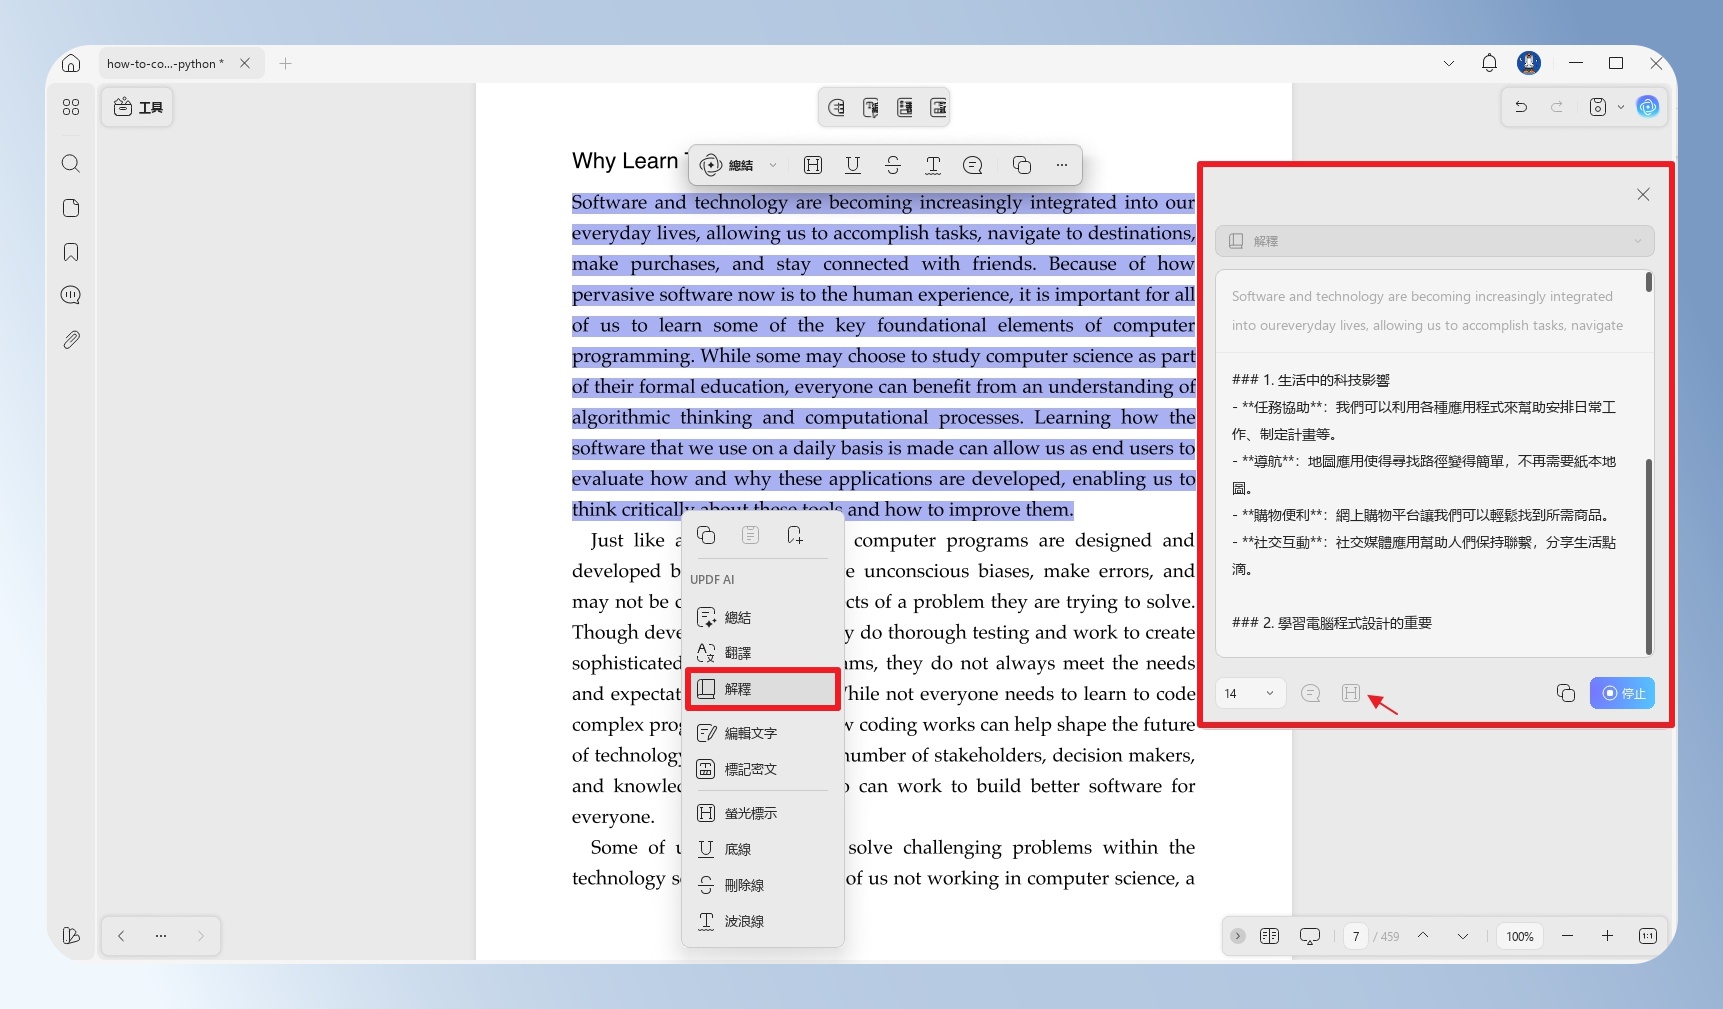Click the copy icon in AI panel

[1566, 693]
